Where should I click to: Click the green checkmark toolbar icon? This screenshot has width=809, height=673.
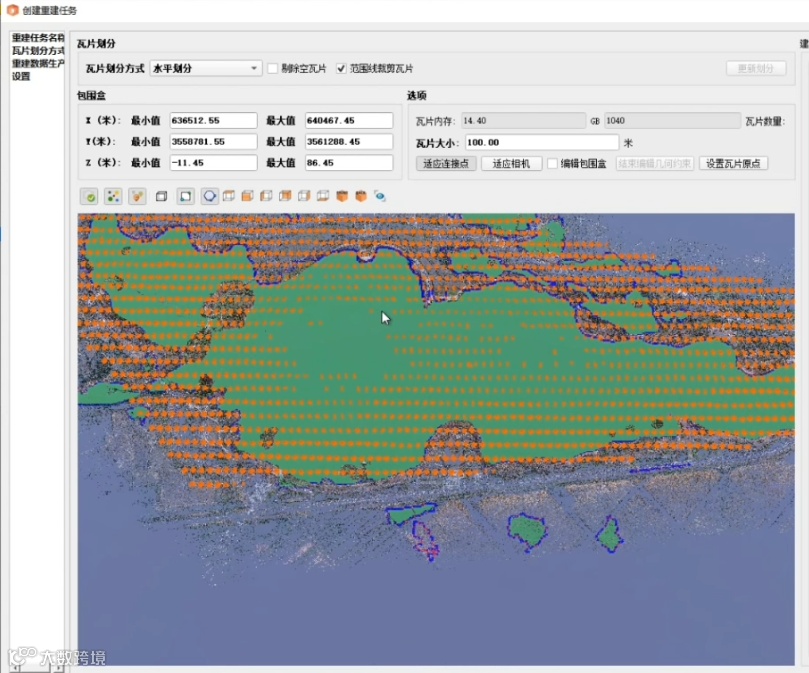point(90,197)
